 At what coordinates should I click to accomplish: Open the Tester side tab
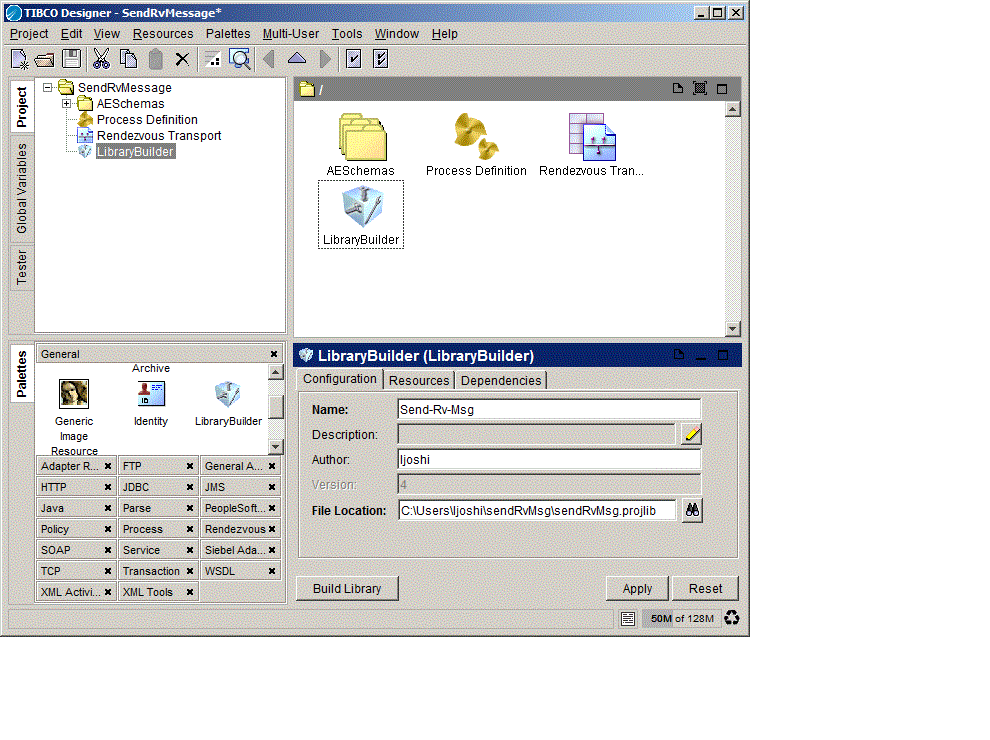point(22,267)
